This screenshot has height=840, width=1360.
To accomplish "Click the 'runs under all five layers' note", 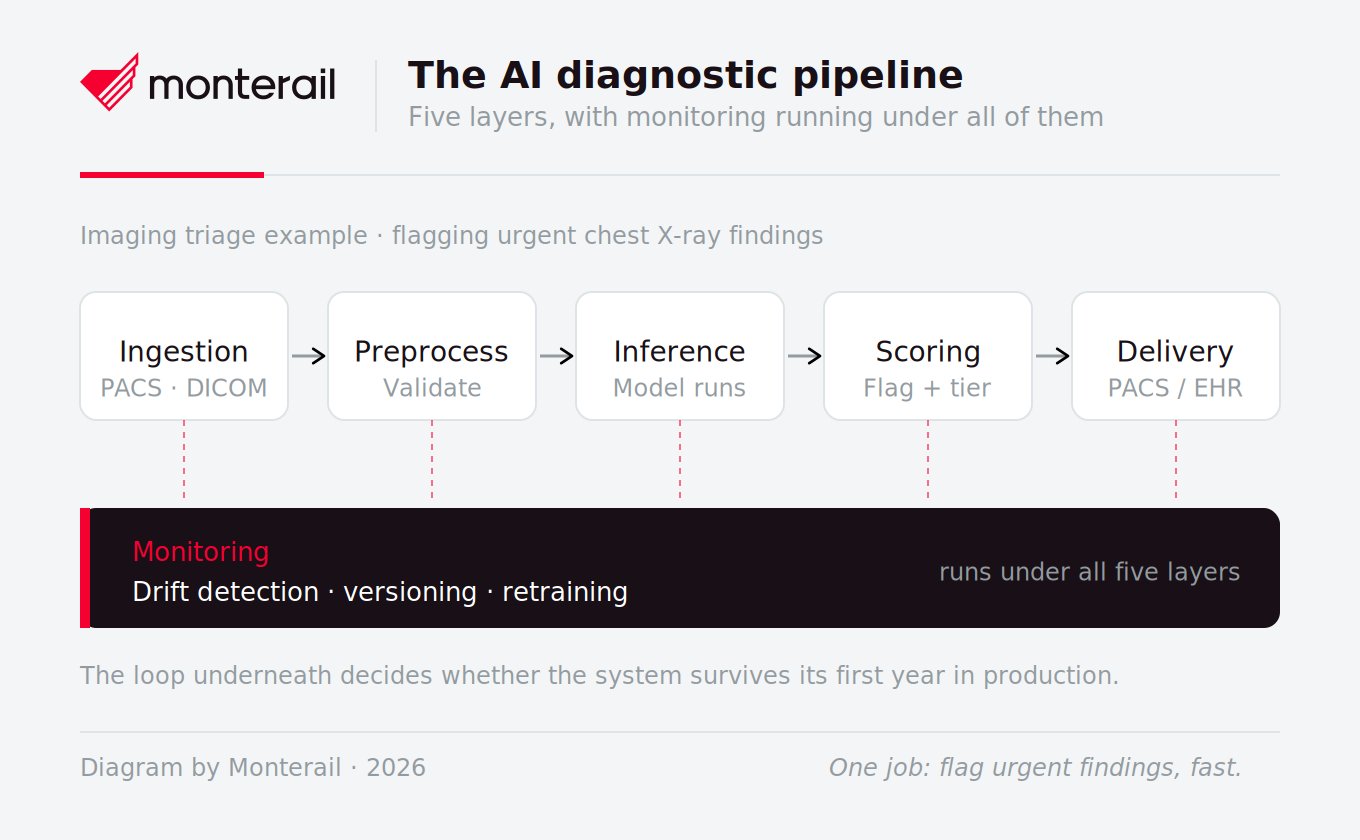I will (1089, 572).
